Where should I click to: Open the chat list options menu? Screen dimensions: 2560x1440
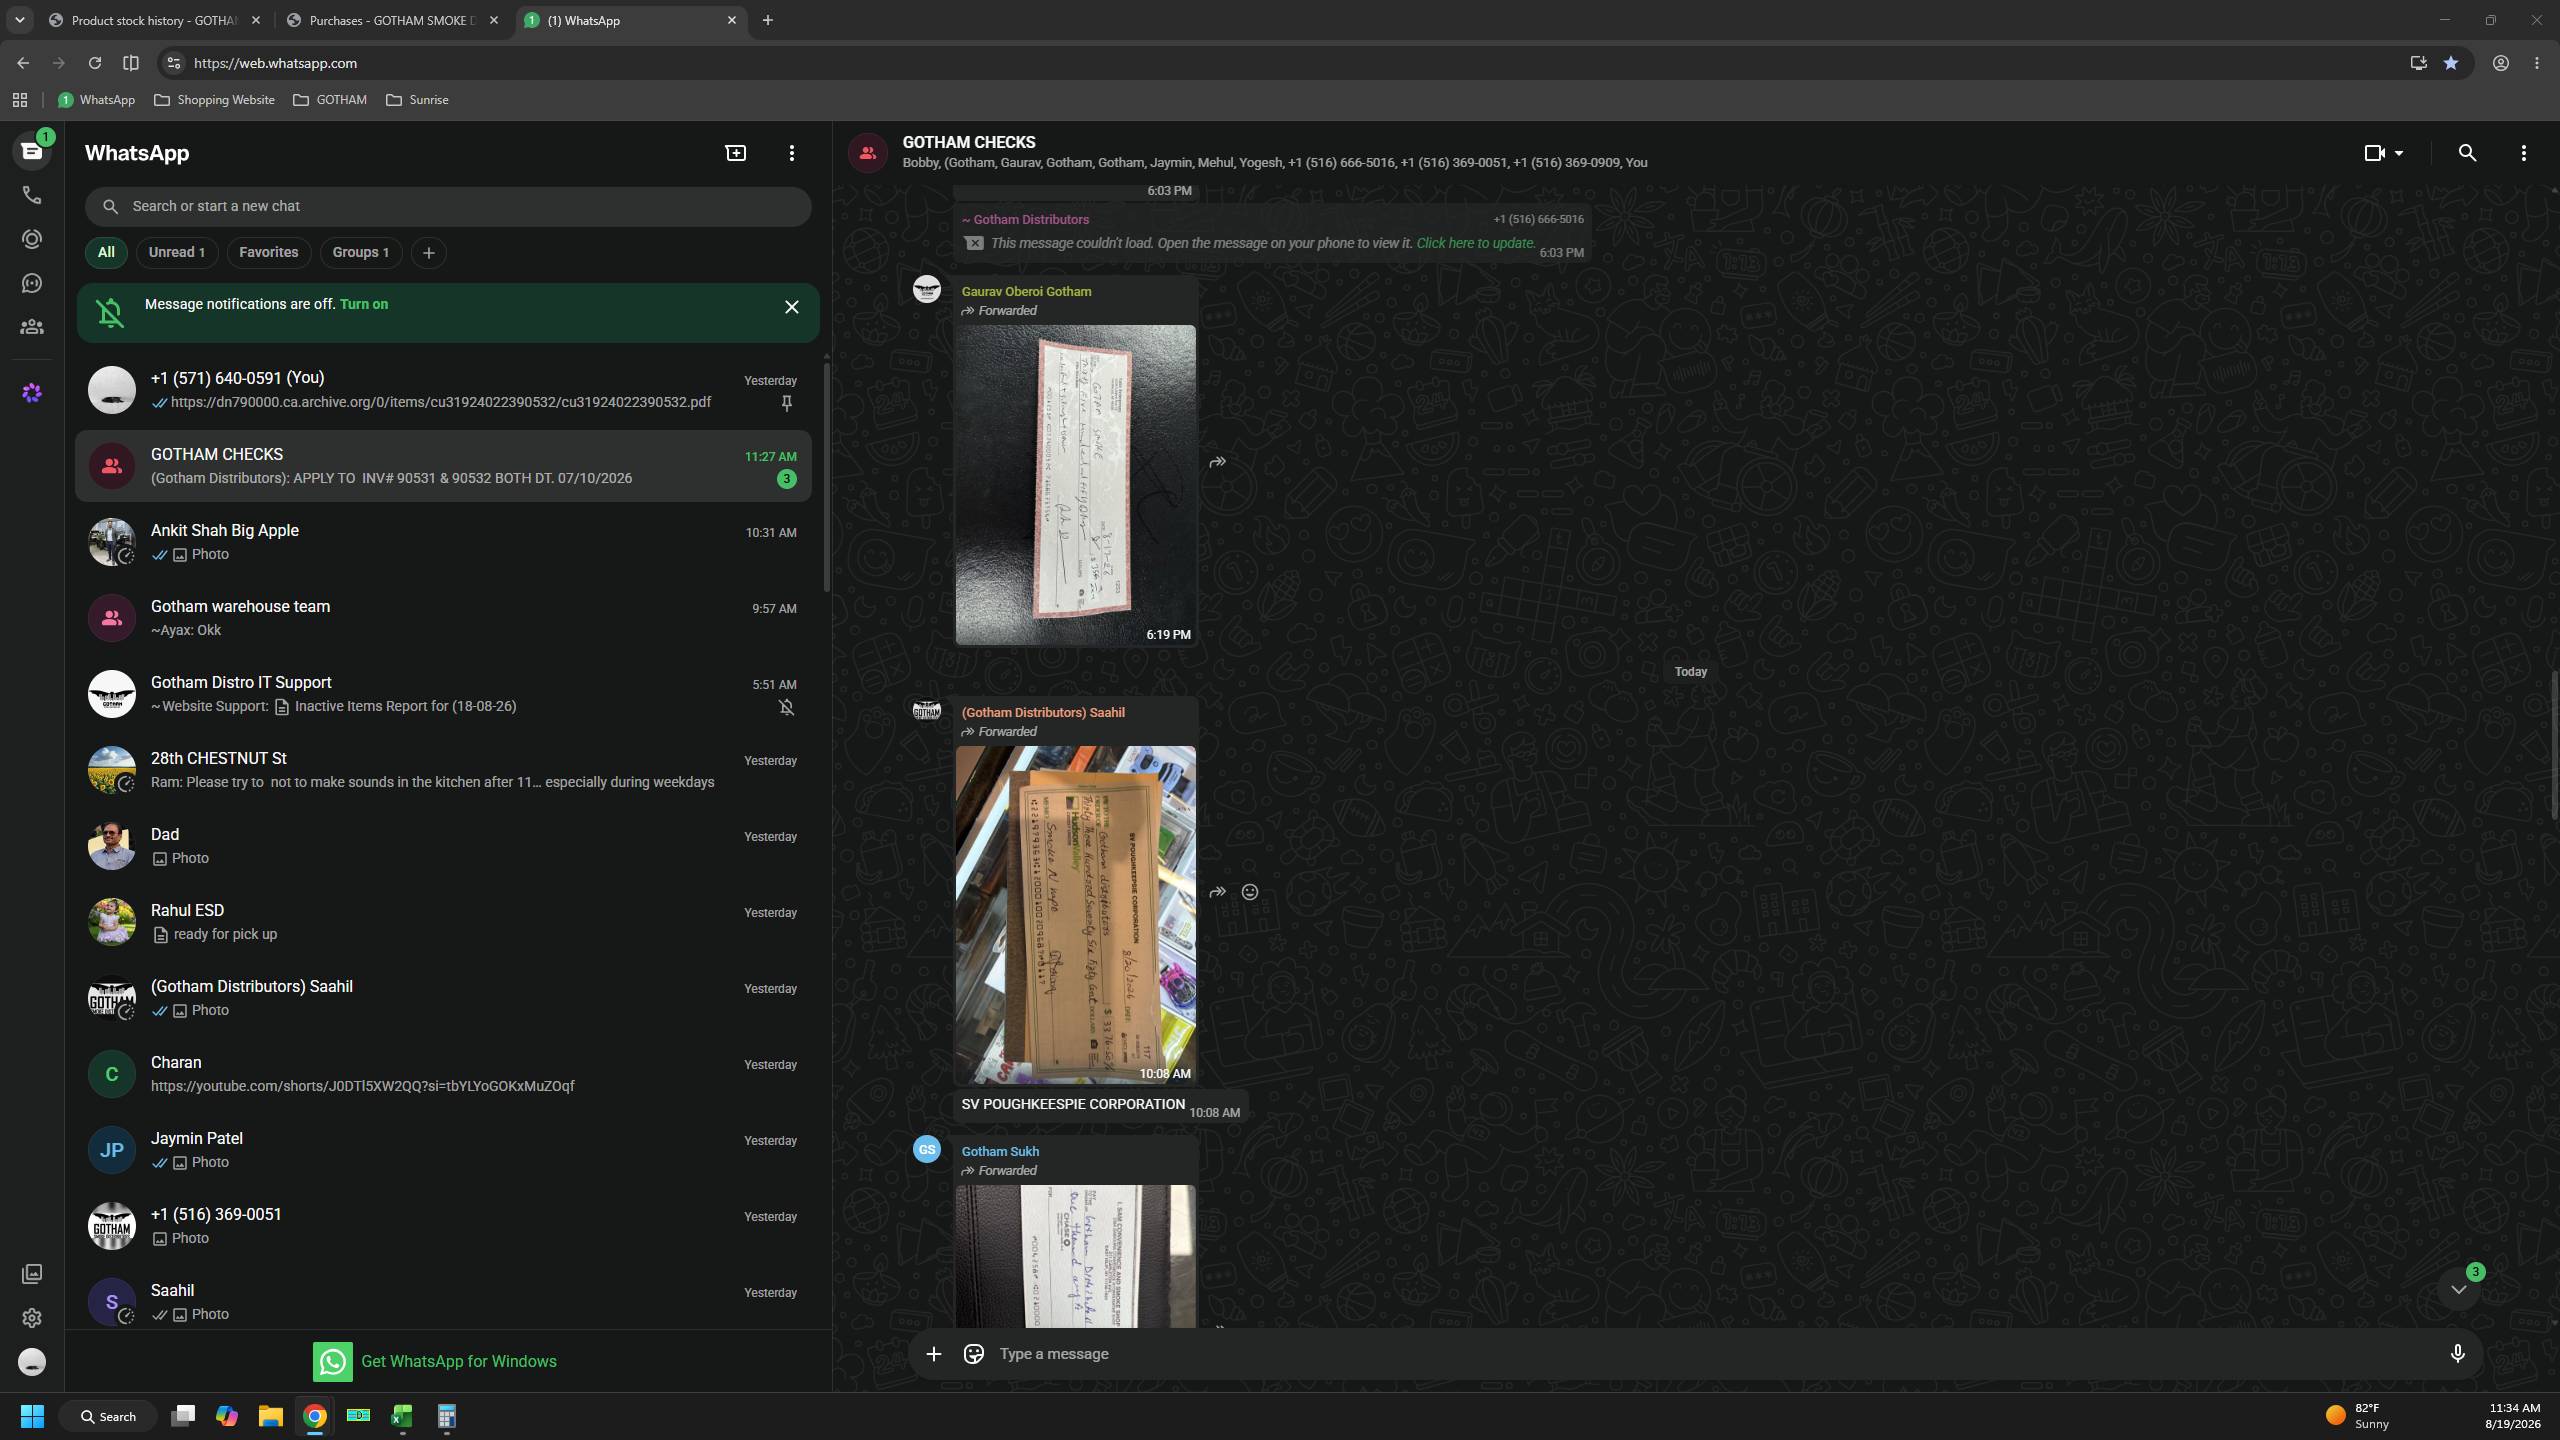click(791, 153)
